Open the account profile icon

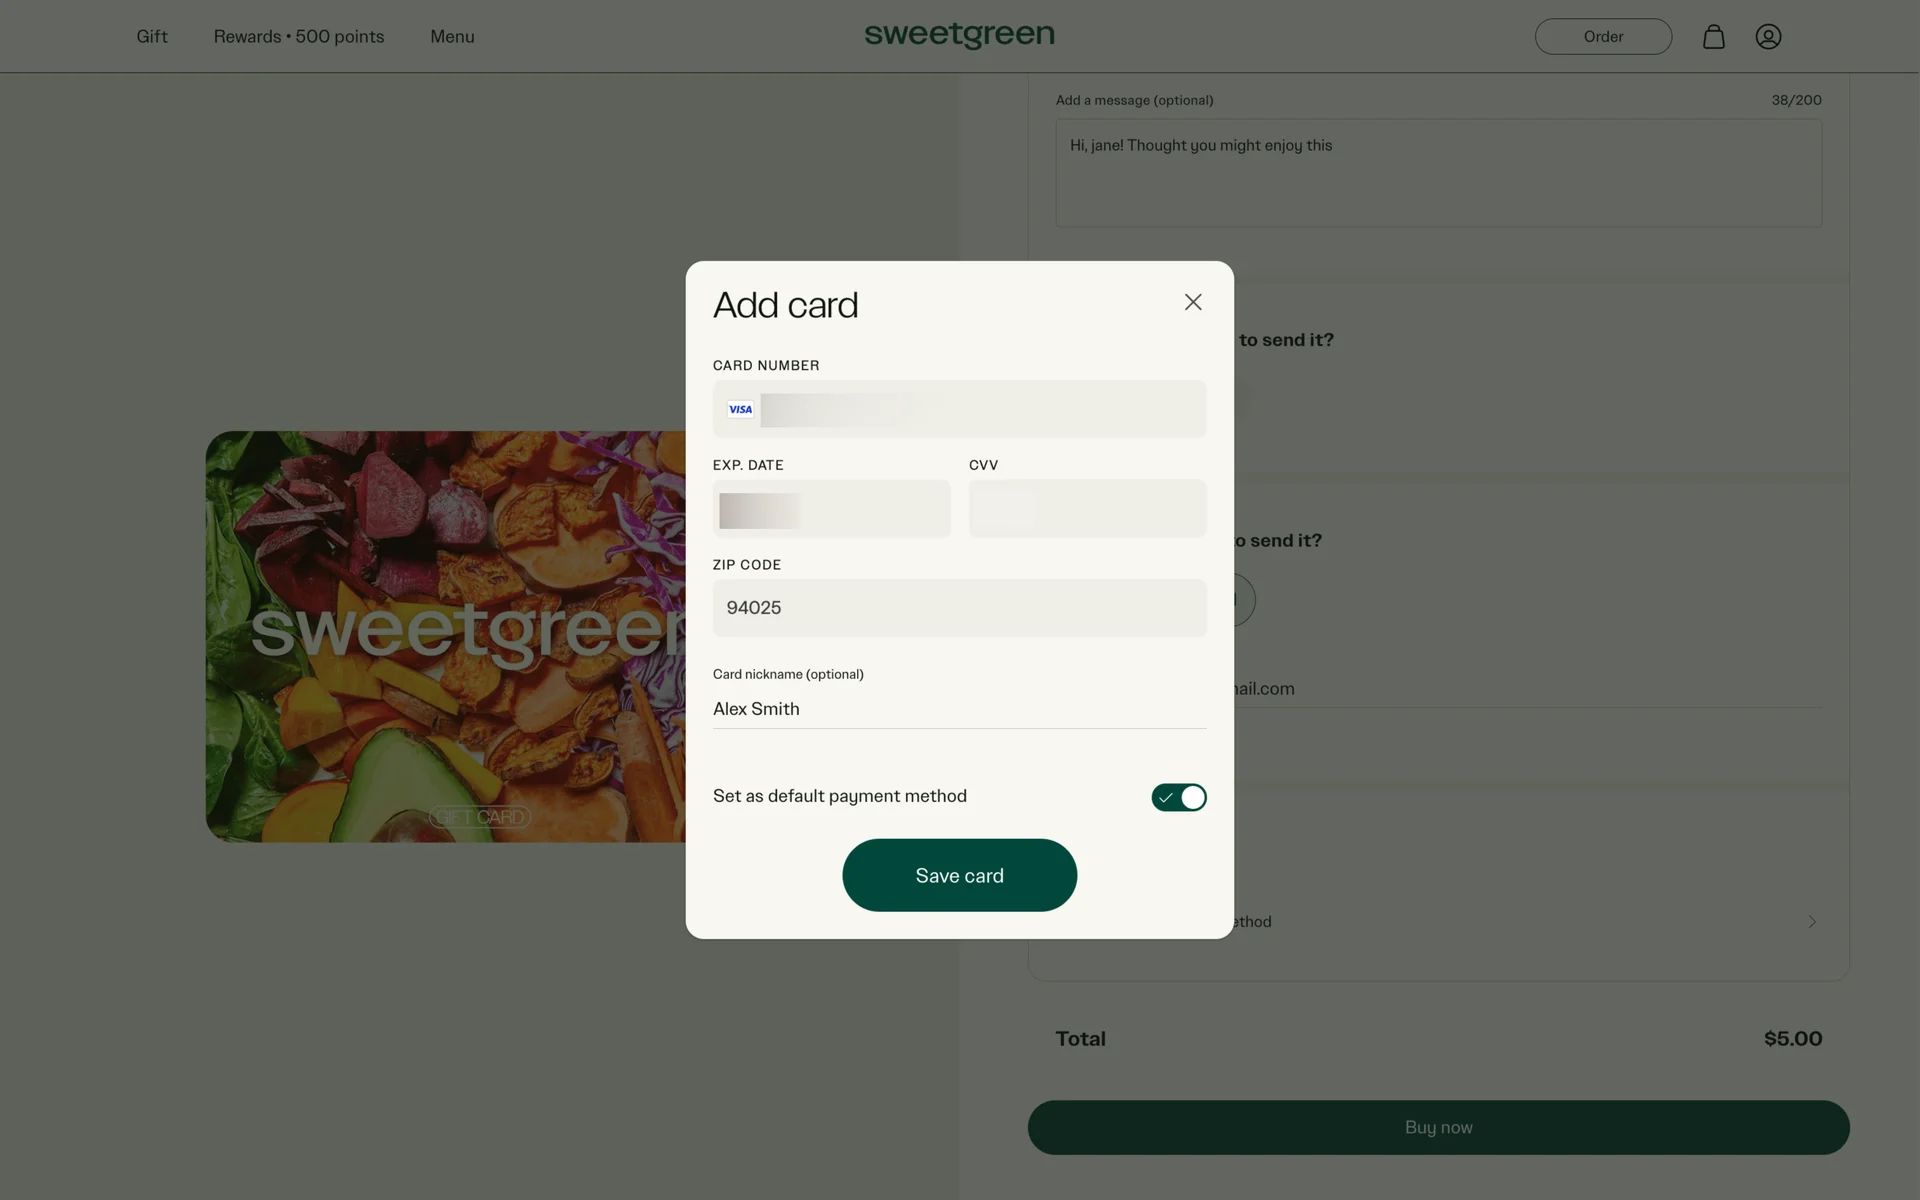tap(1767, 37)
